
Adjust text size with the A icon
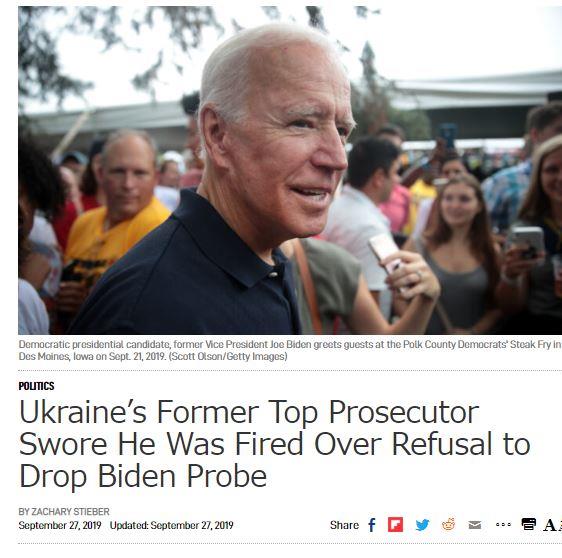tap(552, 525)
